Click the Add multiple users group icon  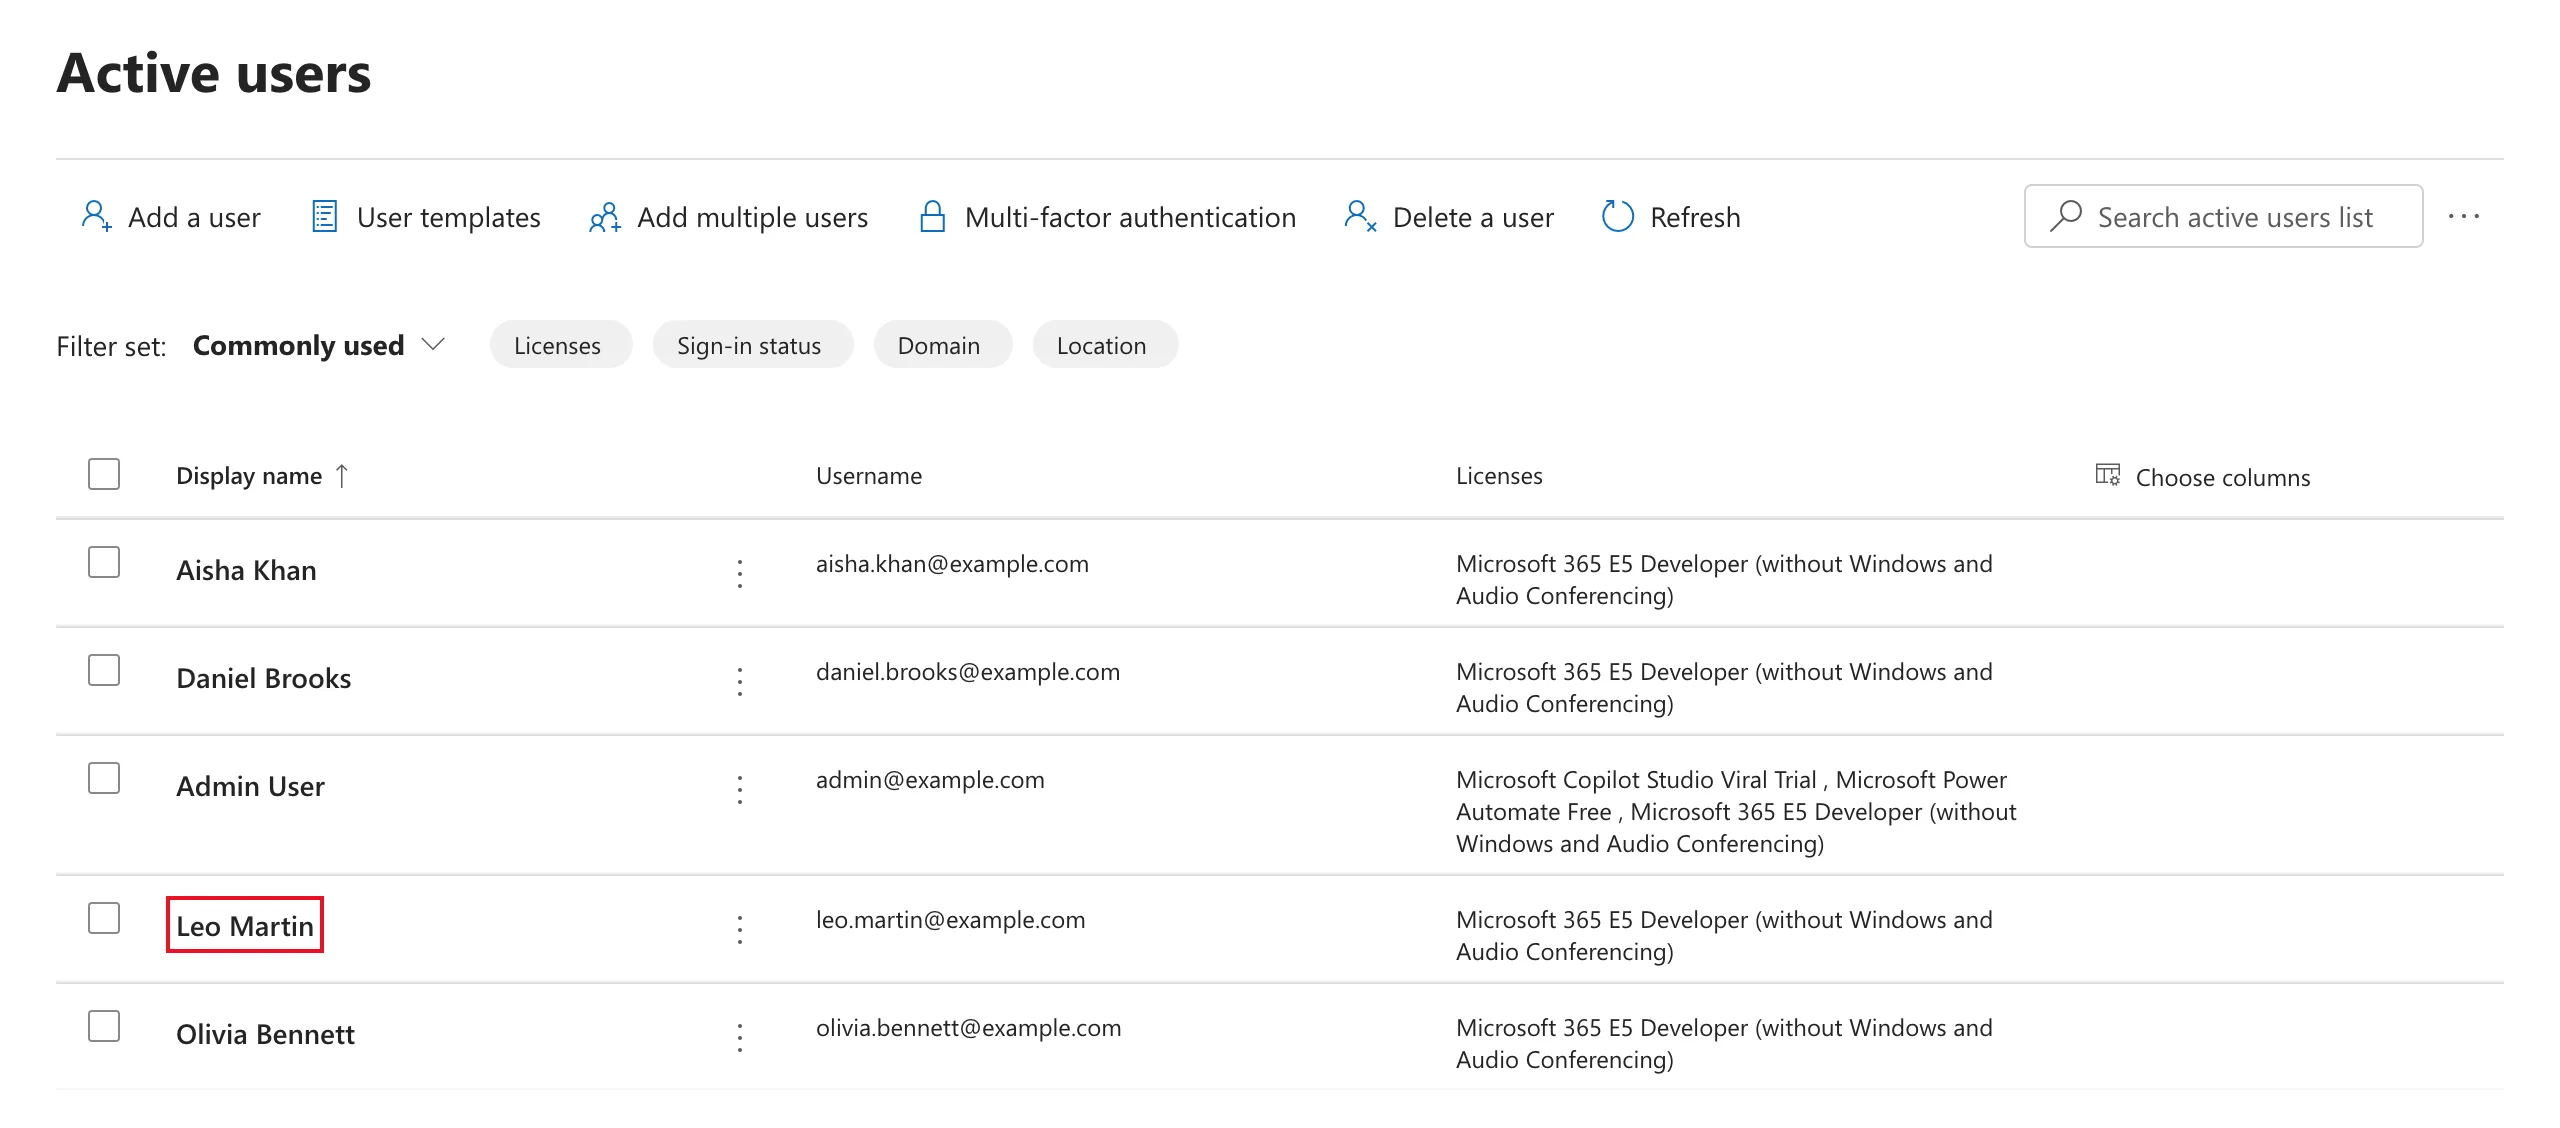tap(605, 217)
